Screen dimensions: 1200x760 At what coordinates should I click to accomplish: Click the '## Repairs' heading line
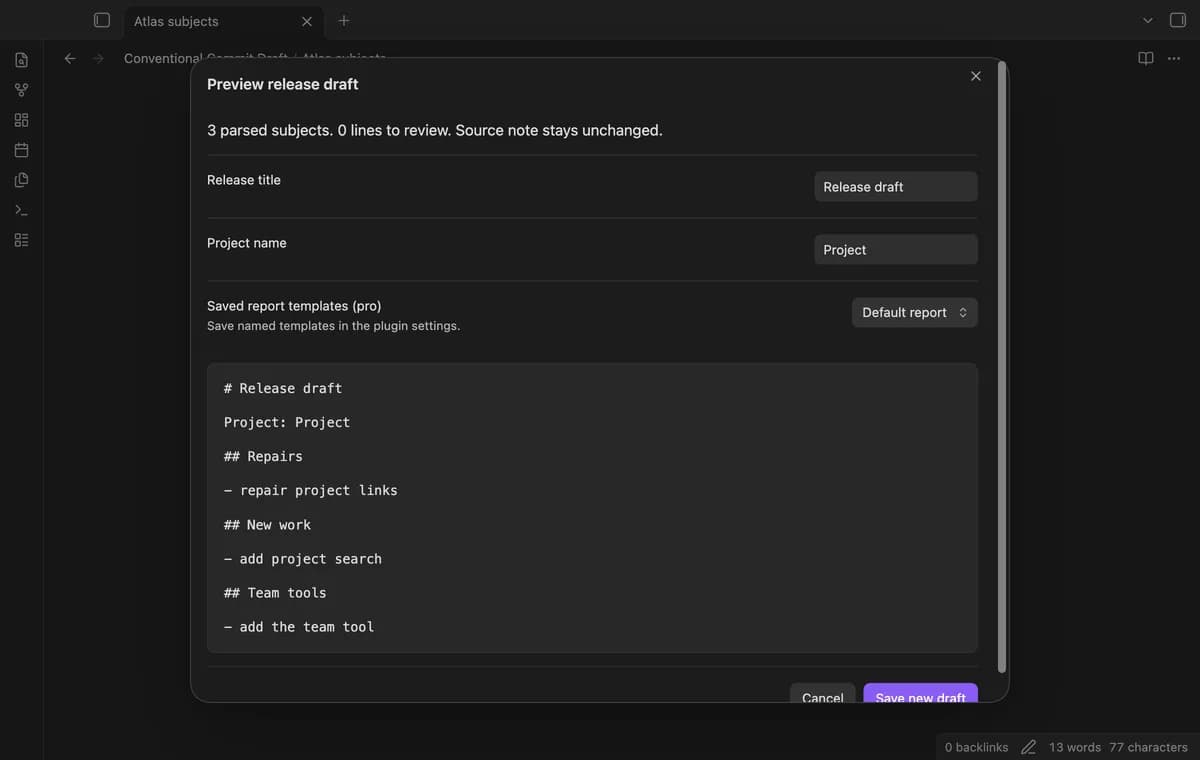click(x=263, y=456)
